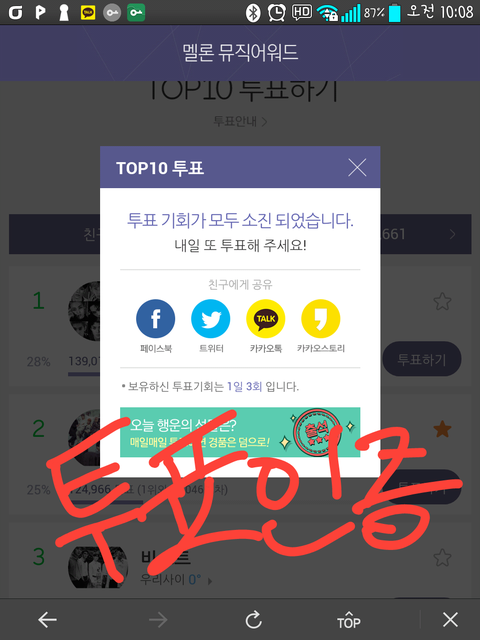Go back with the browser left arrow
Screen dimensions: 480x640
[47, 620]
